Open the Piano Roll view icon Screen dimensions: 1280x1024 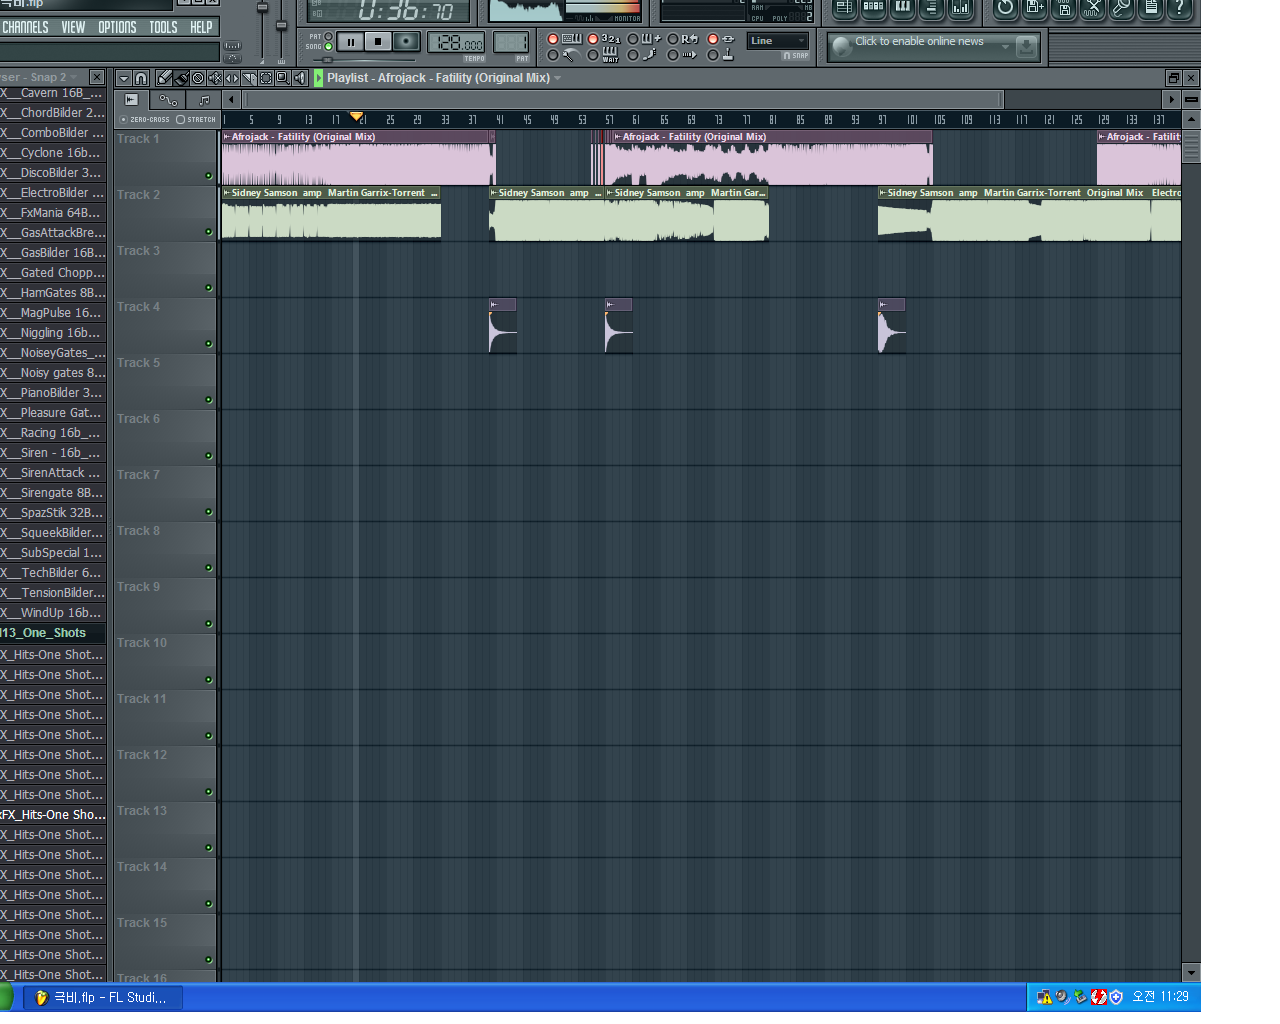(902, 7)
